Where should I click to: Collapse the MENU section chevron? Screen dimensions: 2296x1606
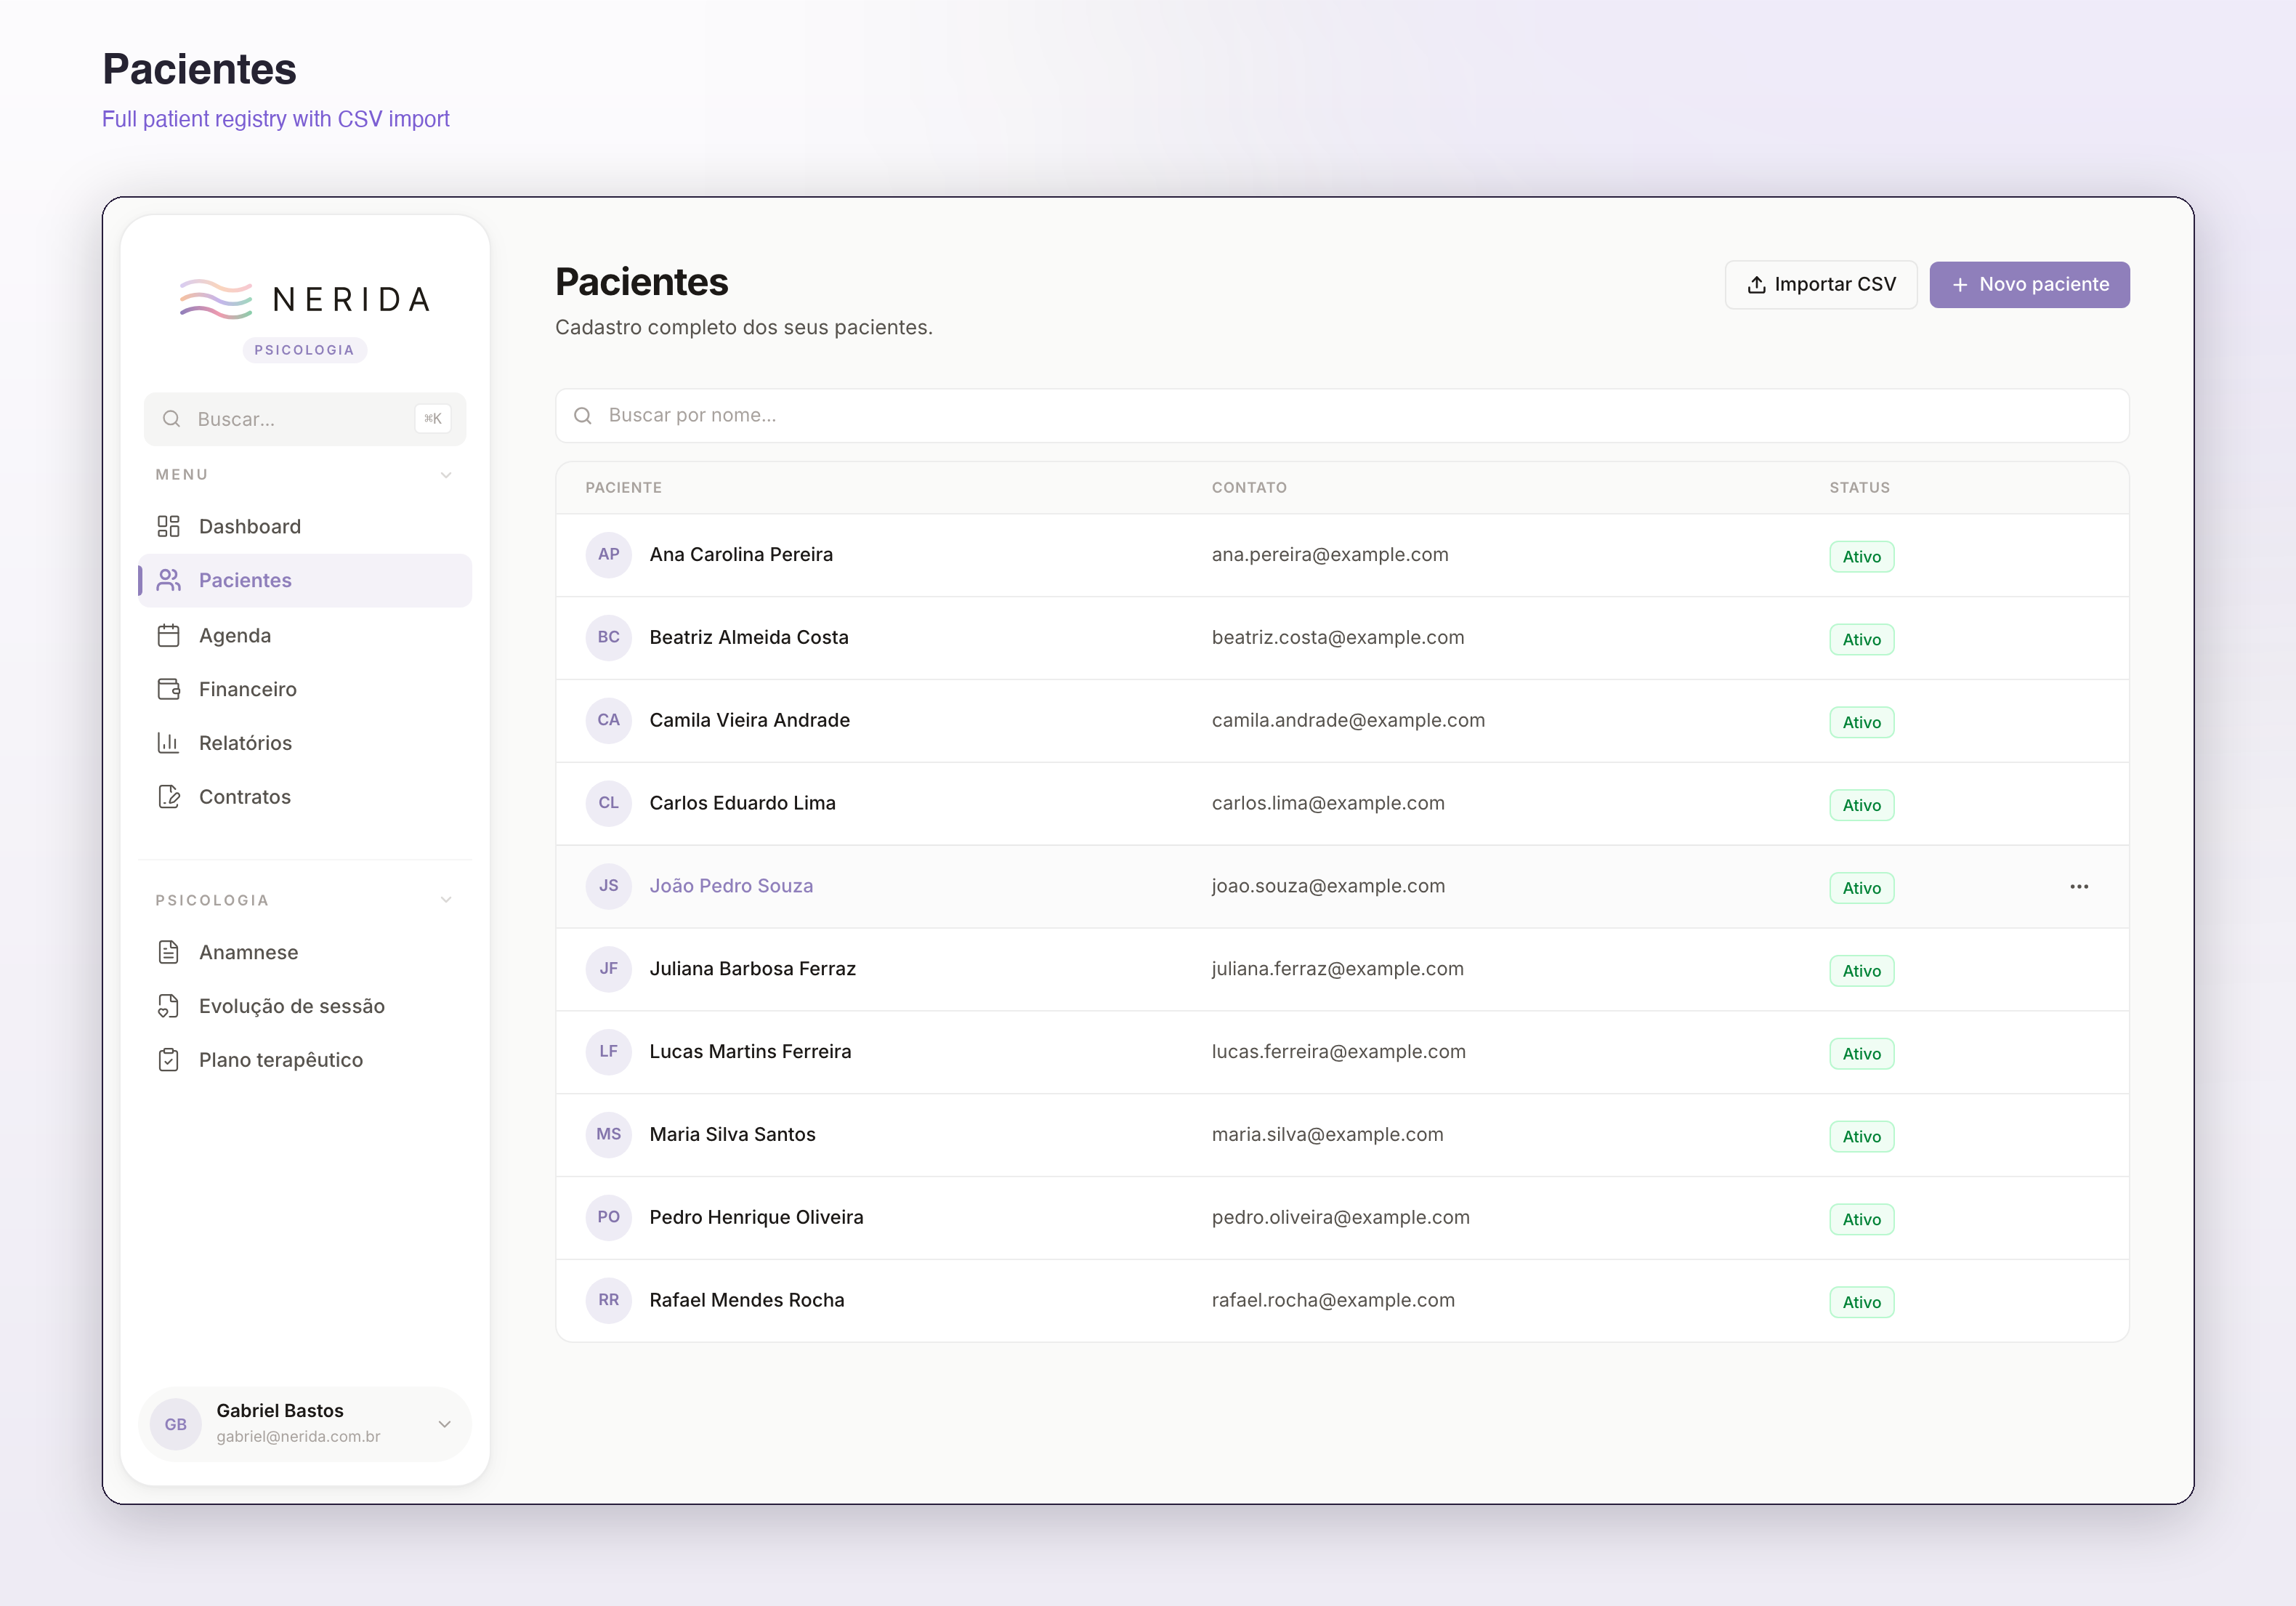coord(446,475)
